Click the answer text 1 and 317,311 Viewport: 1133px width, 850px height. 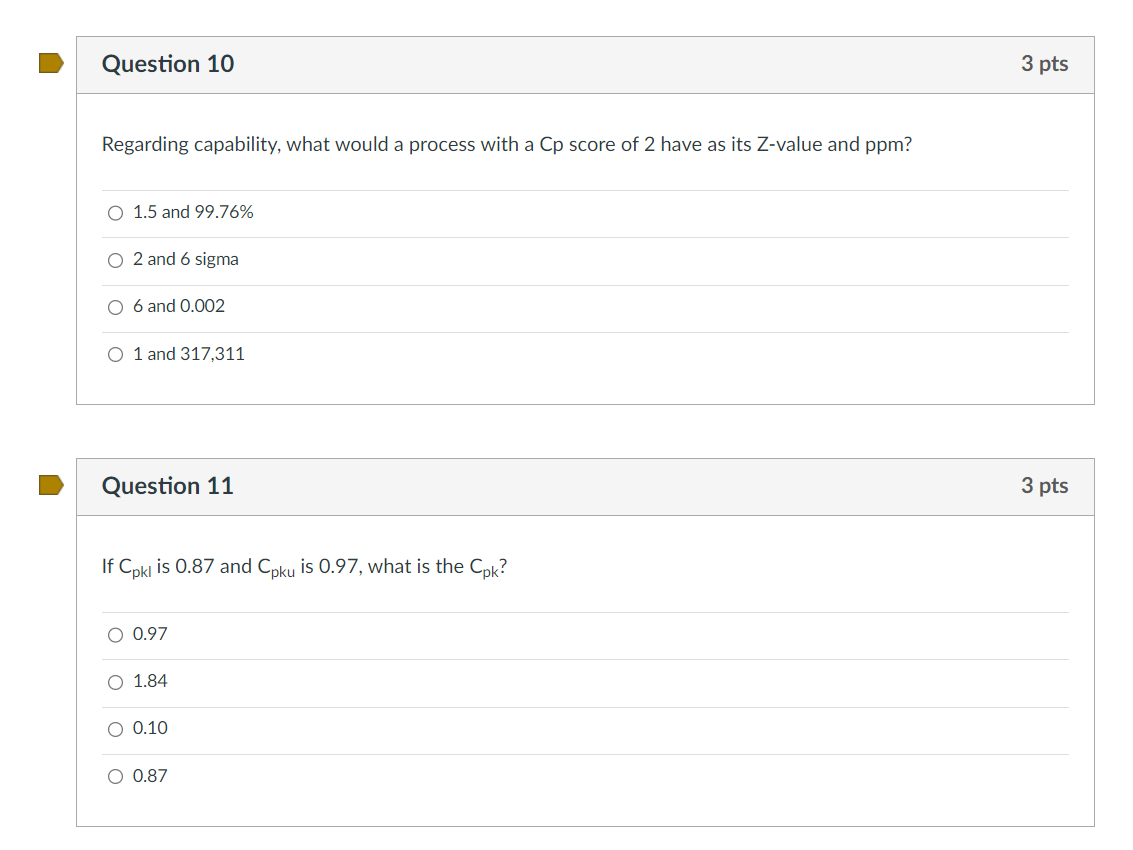tap(189, 354)
